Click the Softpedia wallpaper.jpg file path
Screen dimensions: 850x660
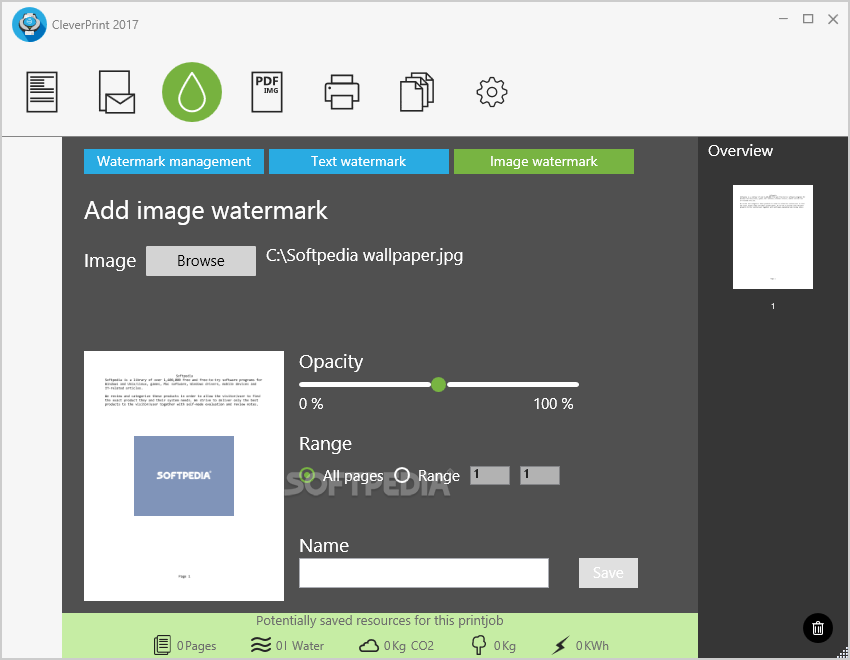(364, 255)
